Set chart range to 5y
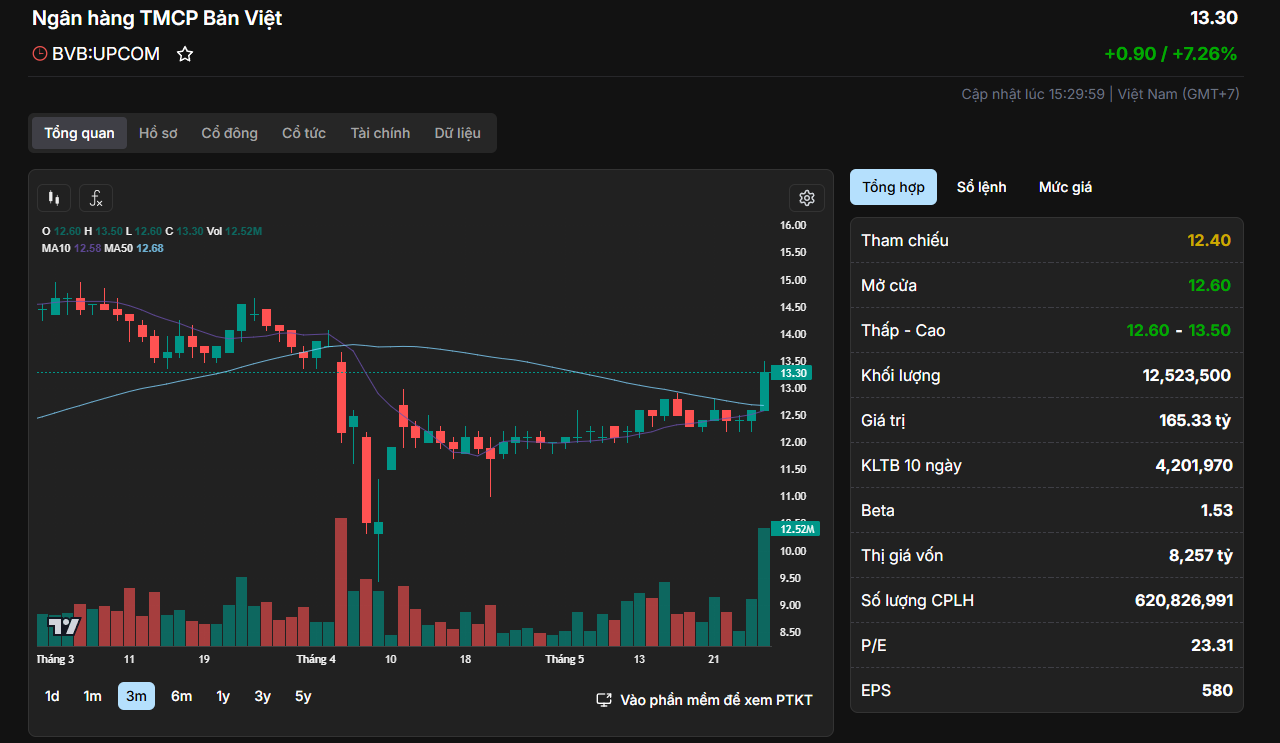This screenshot has height=743, width=1280. tap(303, 696)
